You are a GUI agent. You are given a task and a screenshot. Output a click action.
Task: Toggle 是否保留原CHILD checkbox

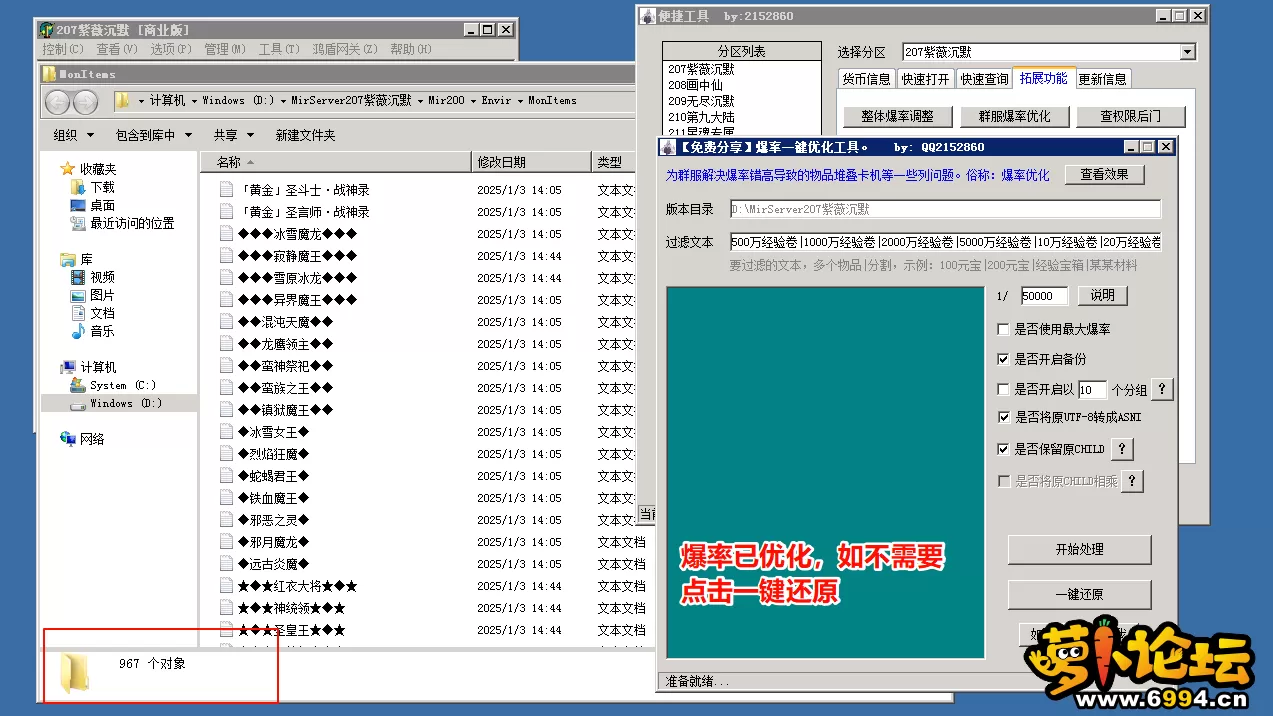(x=1004, y=450)
